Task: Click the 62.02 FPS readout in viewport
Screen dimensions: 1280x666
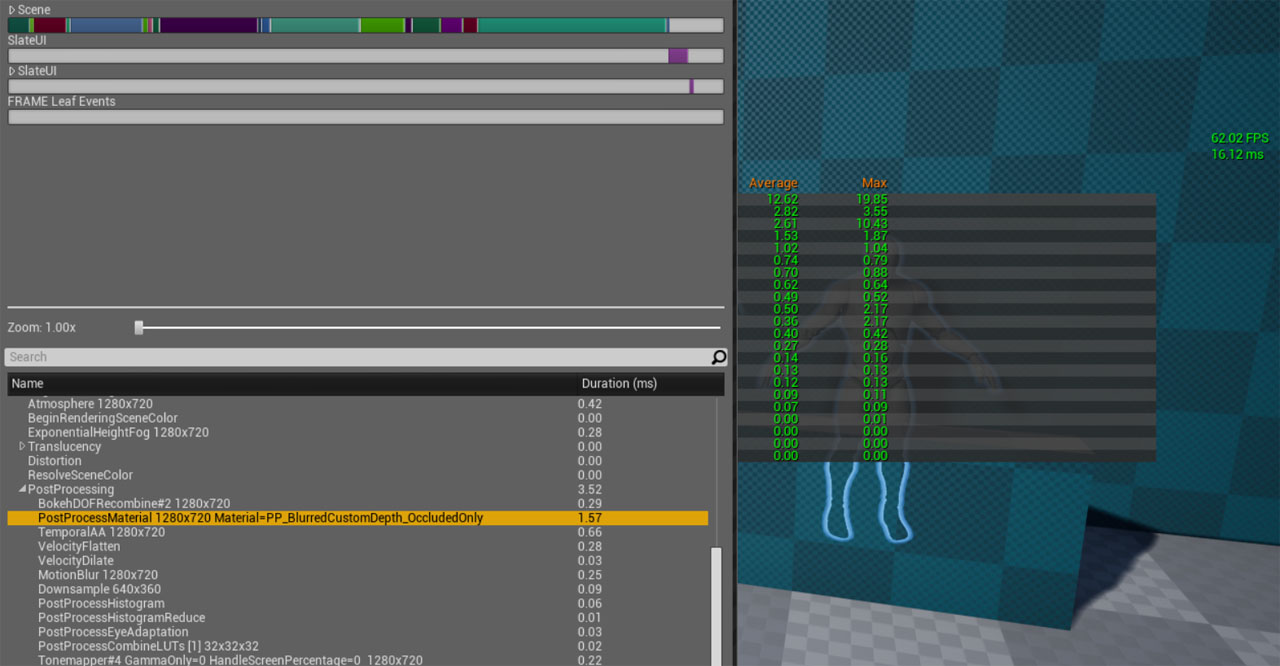Action: (x=1239, y=138)
